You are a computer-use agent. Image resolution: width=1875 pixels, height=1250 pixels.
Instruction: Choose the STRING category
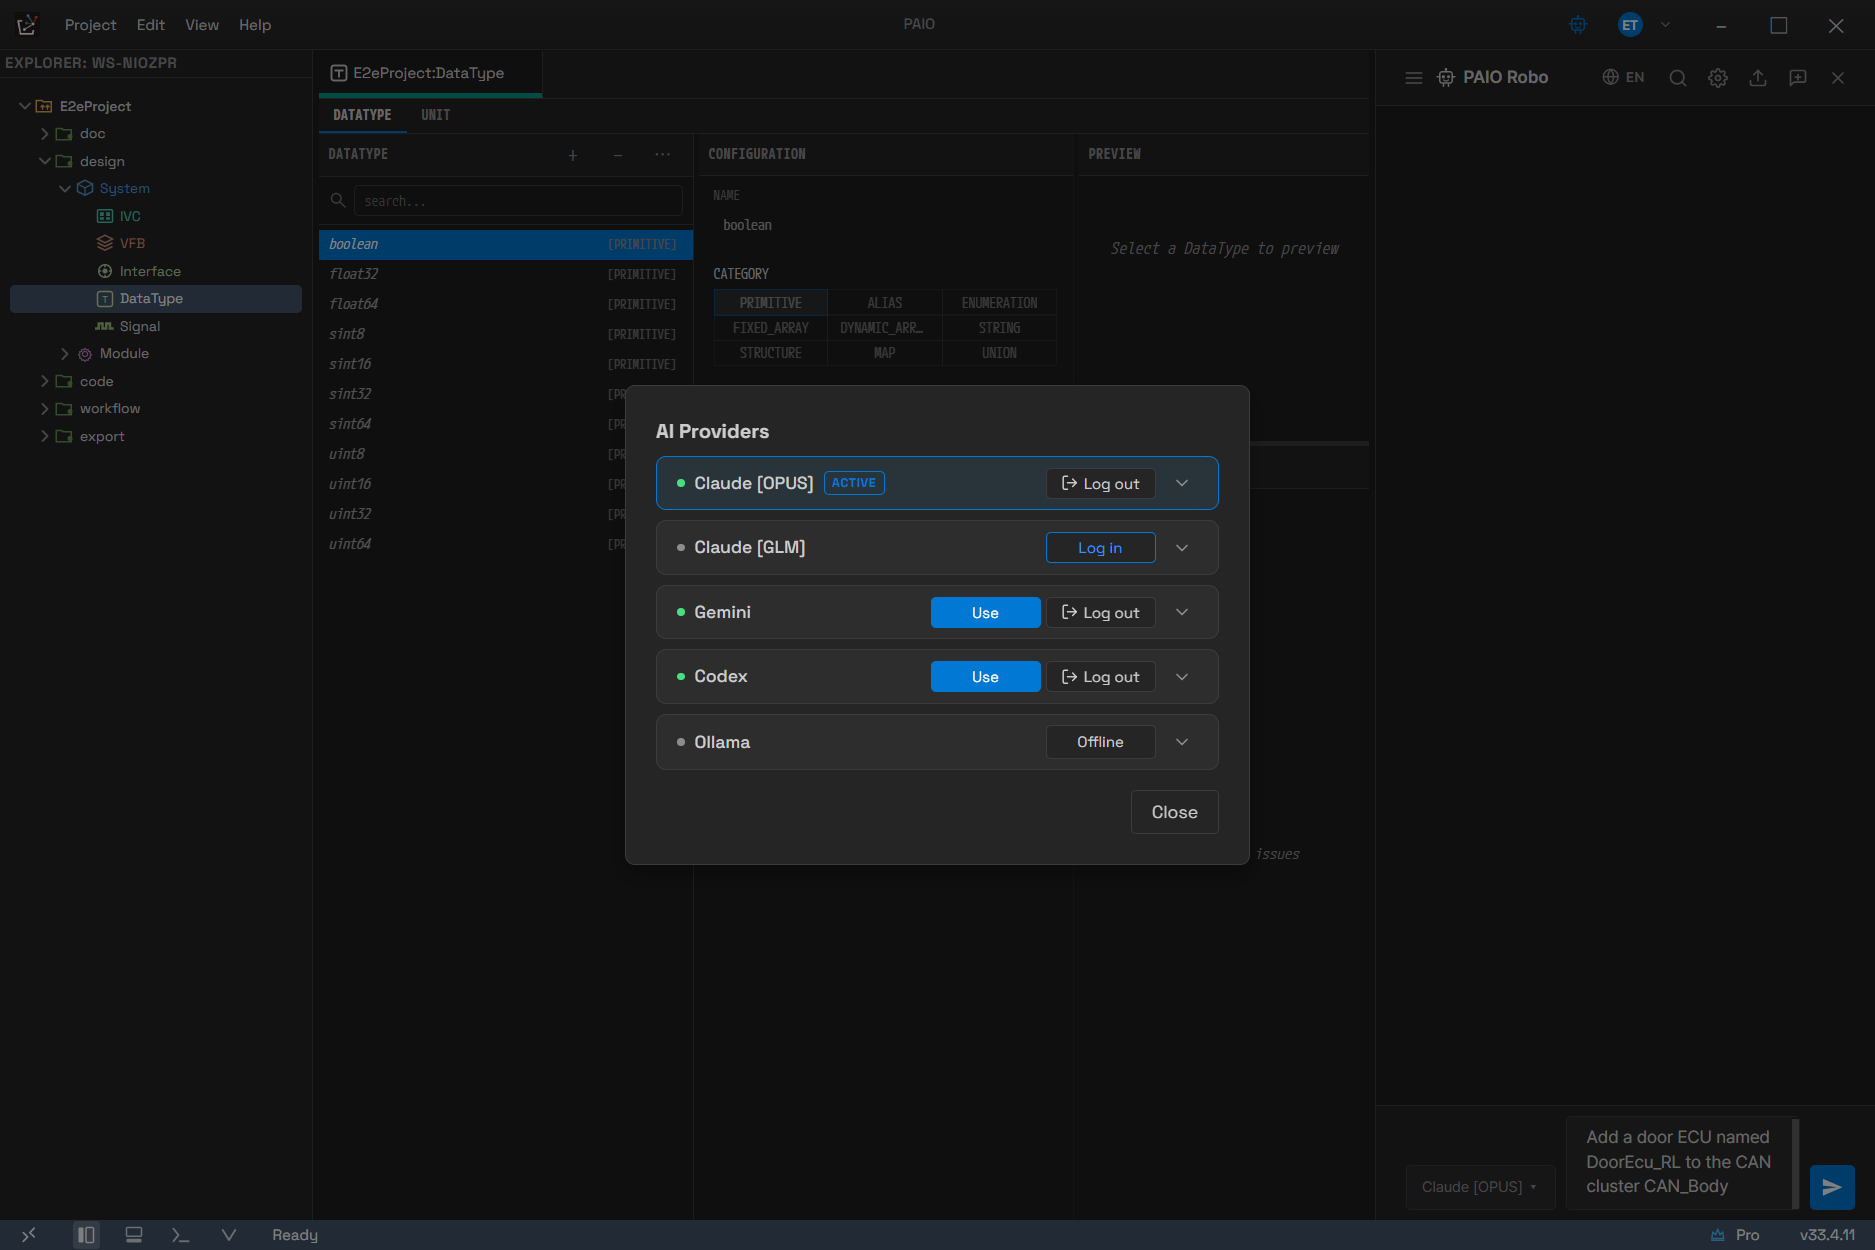coord(999,328)
